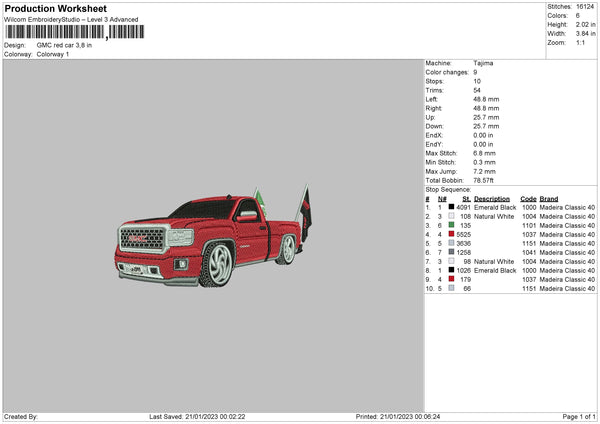Click 'Natural White' in stop row 2
Image resolution: width=600 pixels, height=424 pixels.
point(494,217)
